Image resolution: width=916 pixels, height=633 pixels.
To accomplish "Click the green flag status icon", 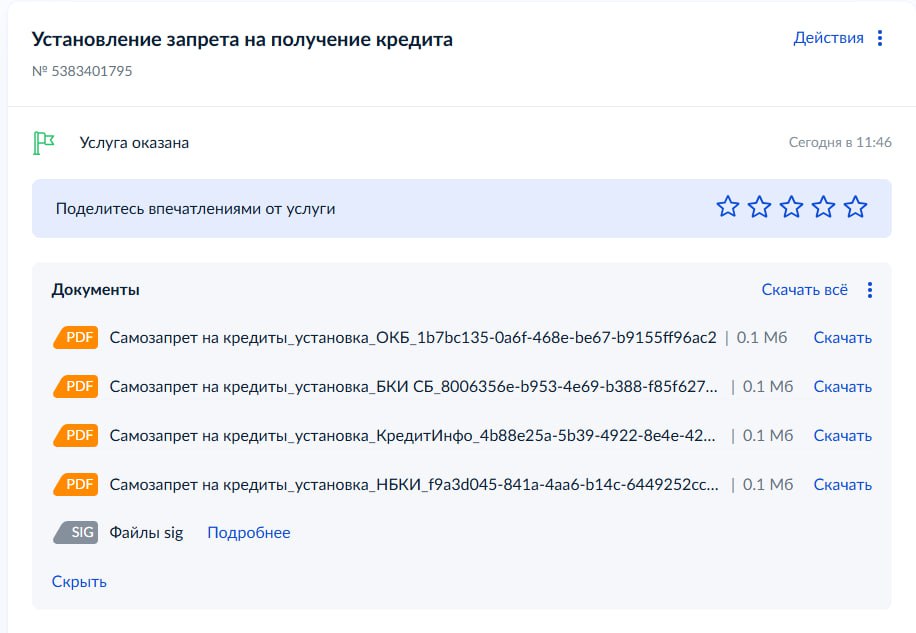I will tap(43, 143).
